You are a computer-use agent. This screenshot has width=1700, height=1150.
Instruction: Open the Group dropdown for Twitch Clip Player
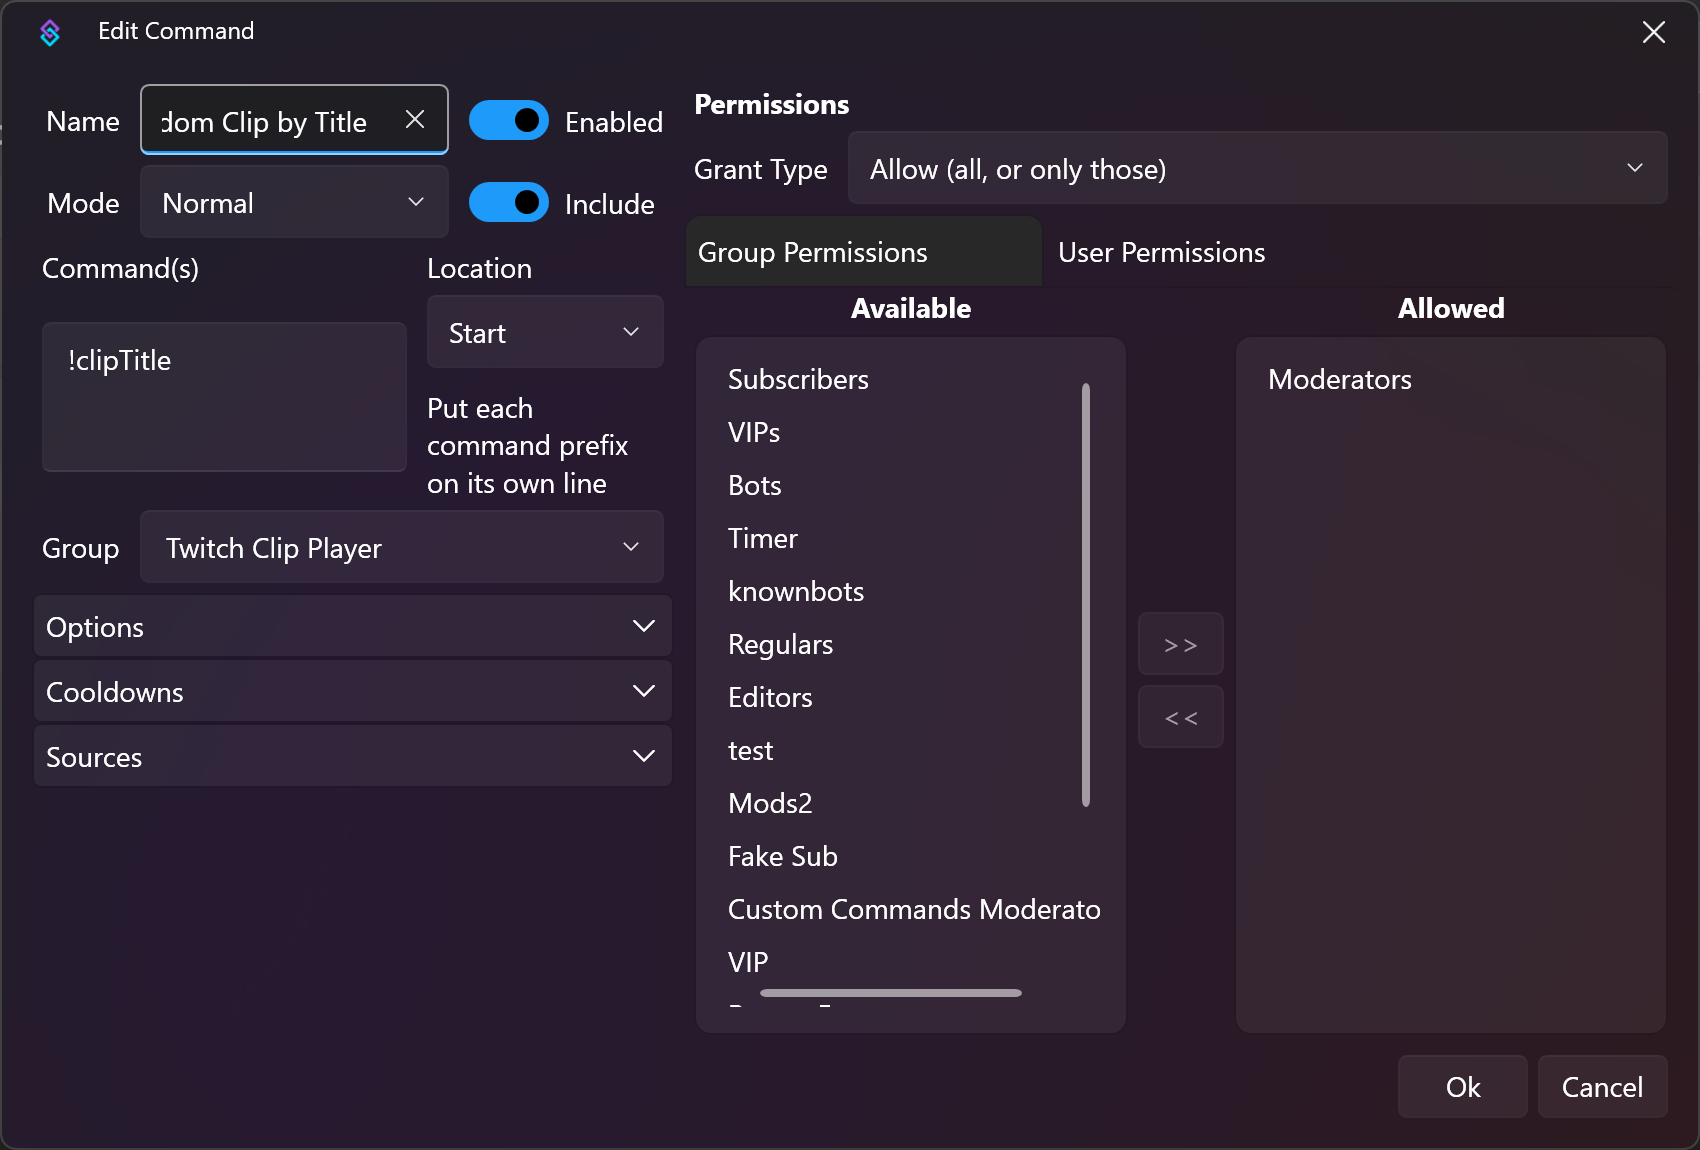coord(401,547)
